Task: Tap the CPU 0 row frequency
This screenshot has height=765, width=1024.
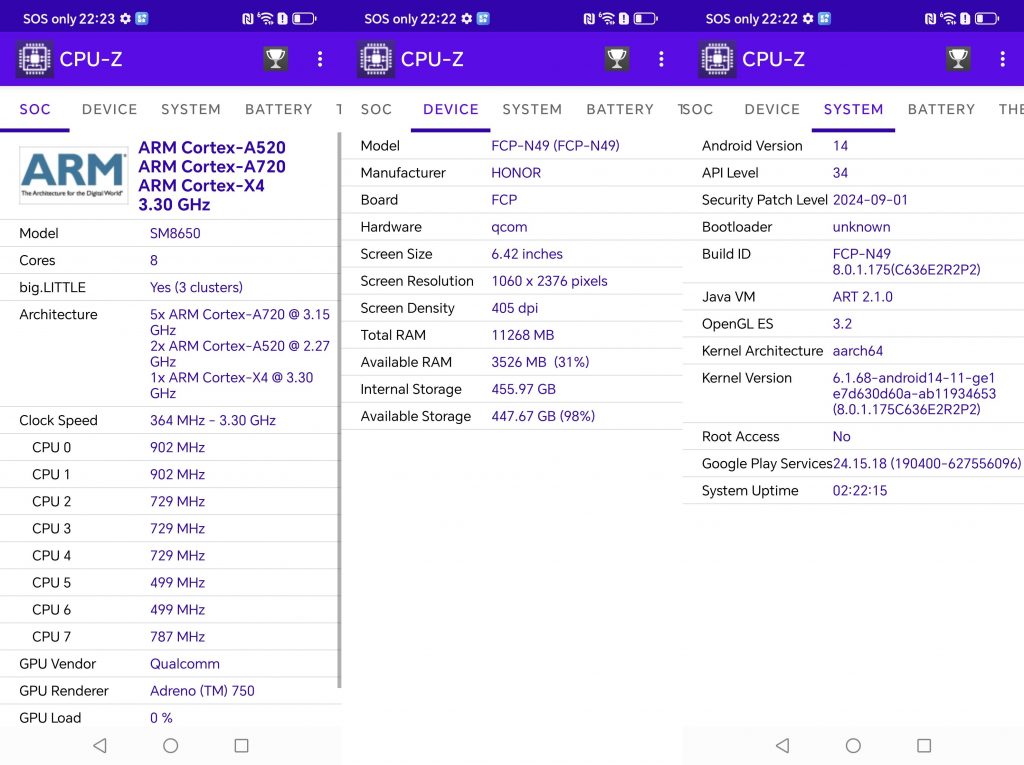Action: pos(178,448)
